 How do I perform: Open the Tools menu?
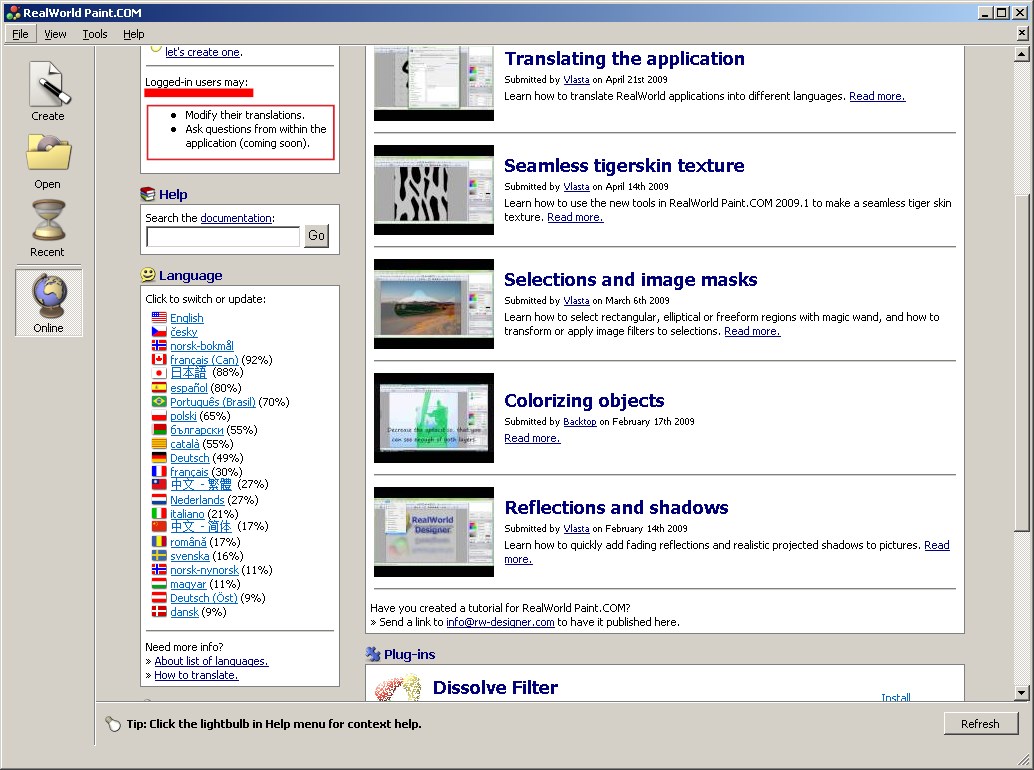(94, 34)
